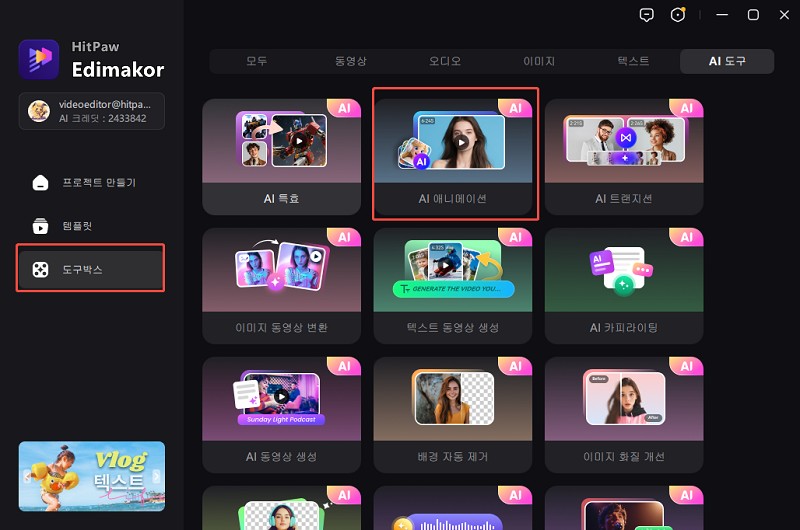Click the Vlog 텍스트 promotional banner
Viewport: 800px width, 530px height.
(91, 476)
